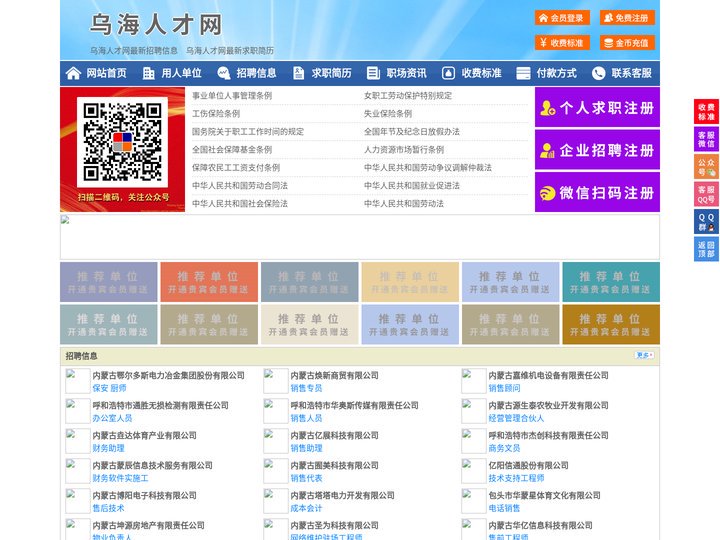Image resolution: width=720 pixels, height=540 pixels.
Task: Click the orange 收费标准 header button
Action: (562, 43)
